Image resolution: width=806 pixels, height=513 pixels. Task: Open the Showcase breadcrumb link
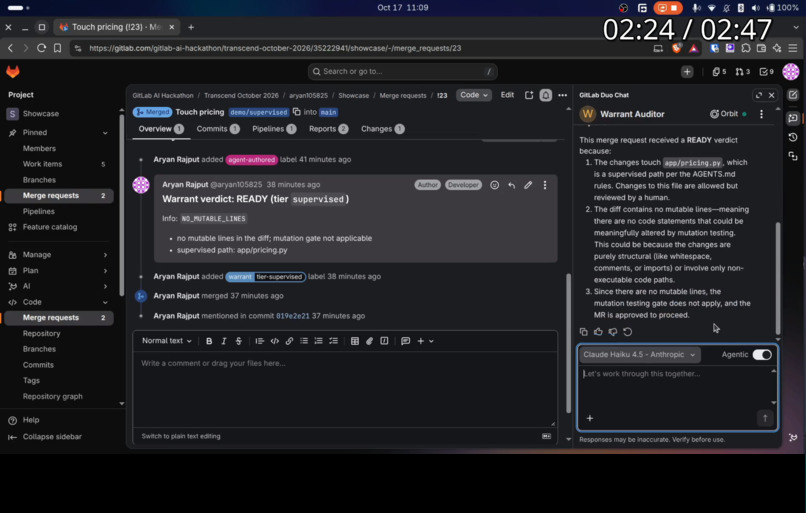pyautogui.click(x=353, y=96)
